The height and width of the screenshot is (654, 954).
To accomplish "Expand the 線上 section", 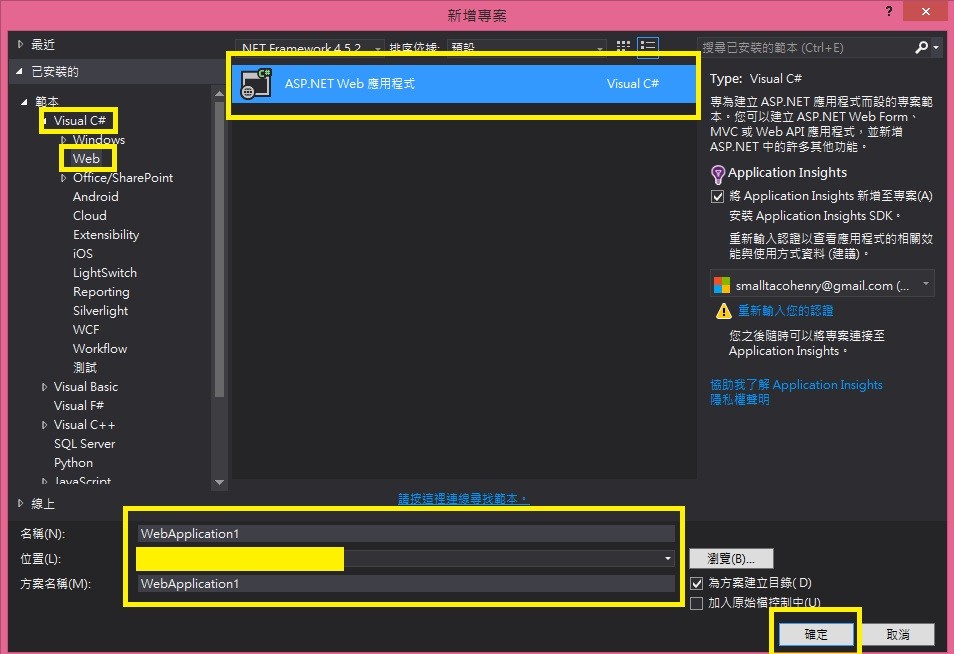I will 20,503.
